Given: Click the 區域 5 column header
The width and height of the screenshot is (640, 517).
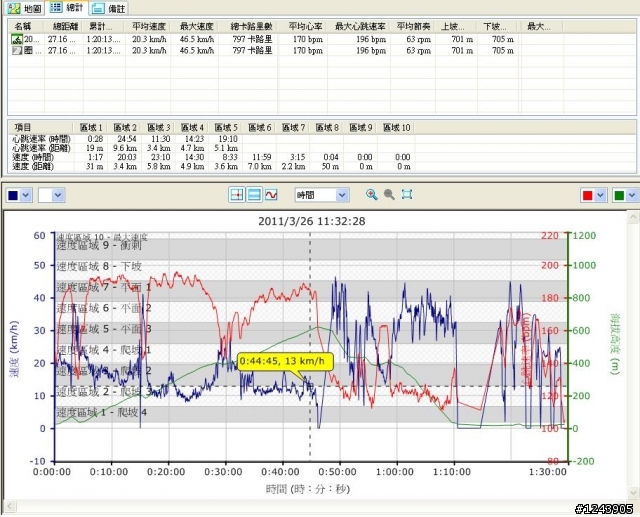Looking at the screenshot, I should tap(225, 127).
